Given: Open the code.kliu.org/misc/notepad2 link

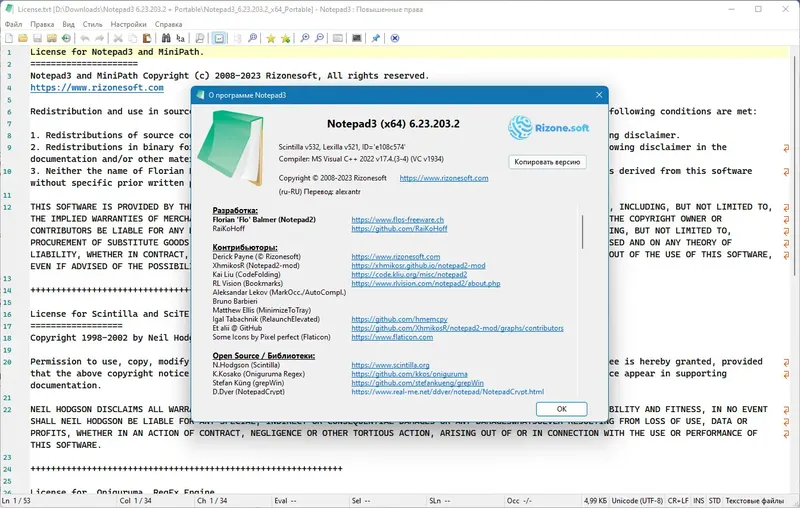Looking at the screenshot, I should coord(409,274).
